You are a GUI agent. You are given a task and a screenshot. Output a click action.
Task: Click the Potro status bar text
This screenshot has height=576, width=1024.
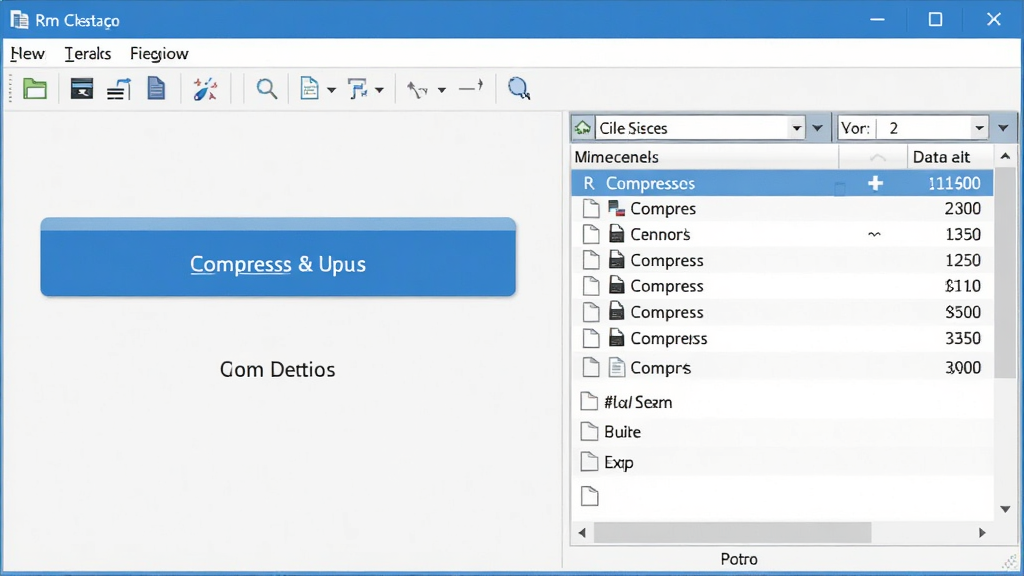click(x=739, y=559)
